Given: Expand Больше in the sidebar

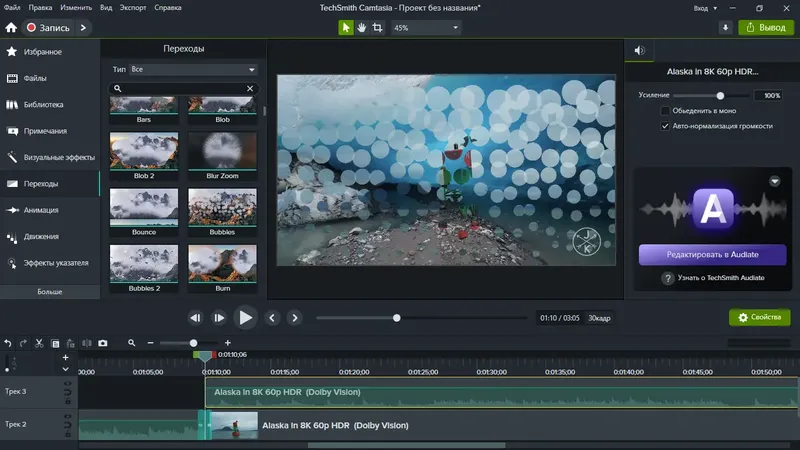Looking at the screenshot, I should tap(49, 292).
